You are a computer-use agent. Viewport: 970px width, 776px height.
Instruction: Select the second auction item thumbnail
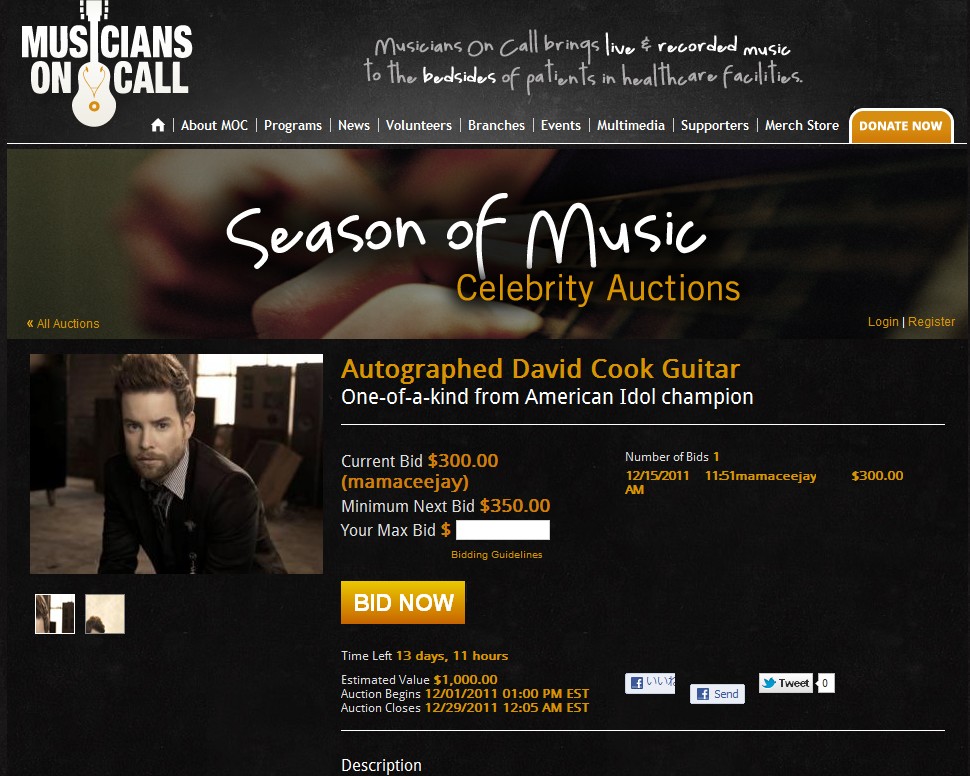[x=105, y=614]
